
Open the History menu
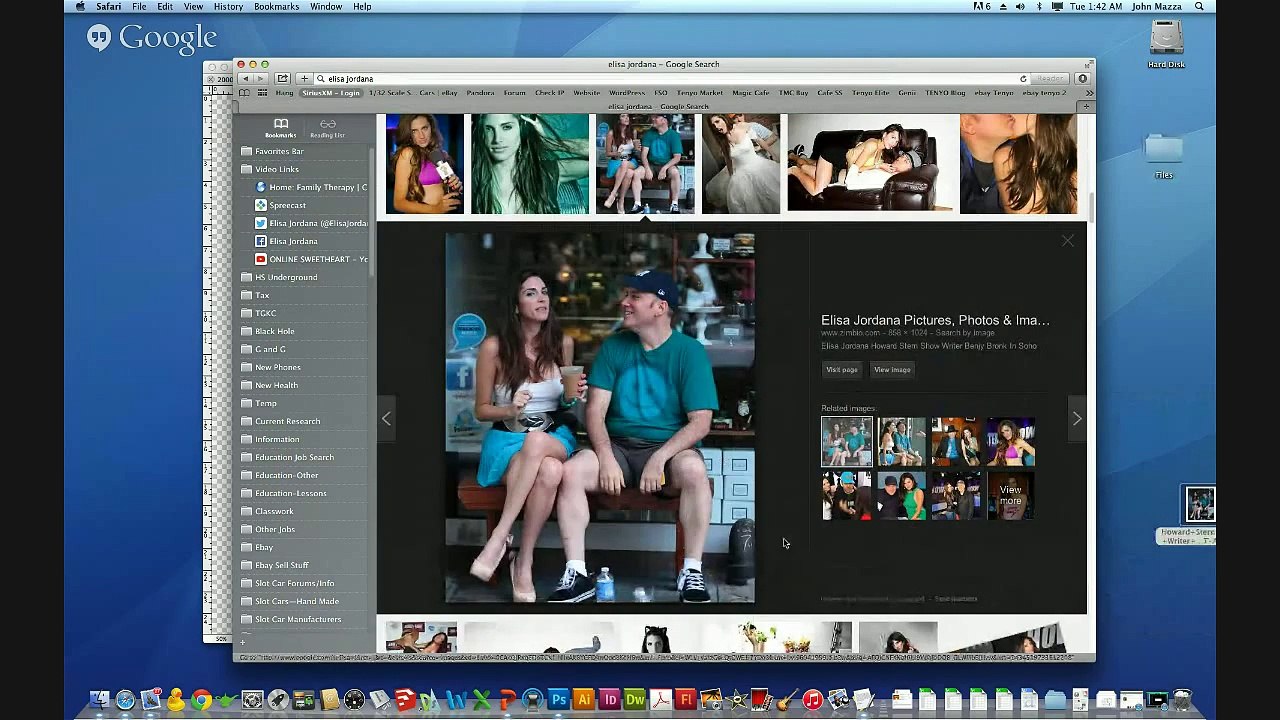228,7
